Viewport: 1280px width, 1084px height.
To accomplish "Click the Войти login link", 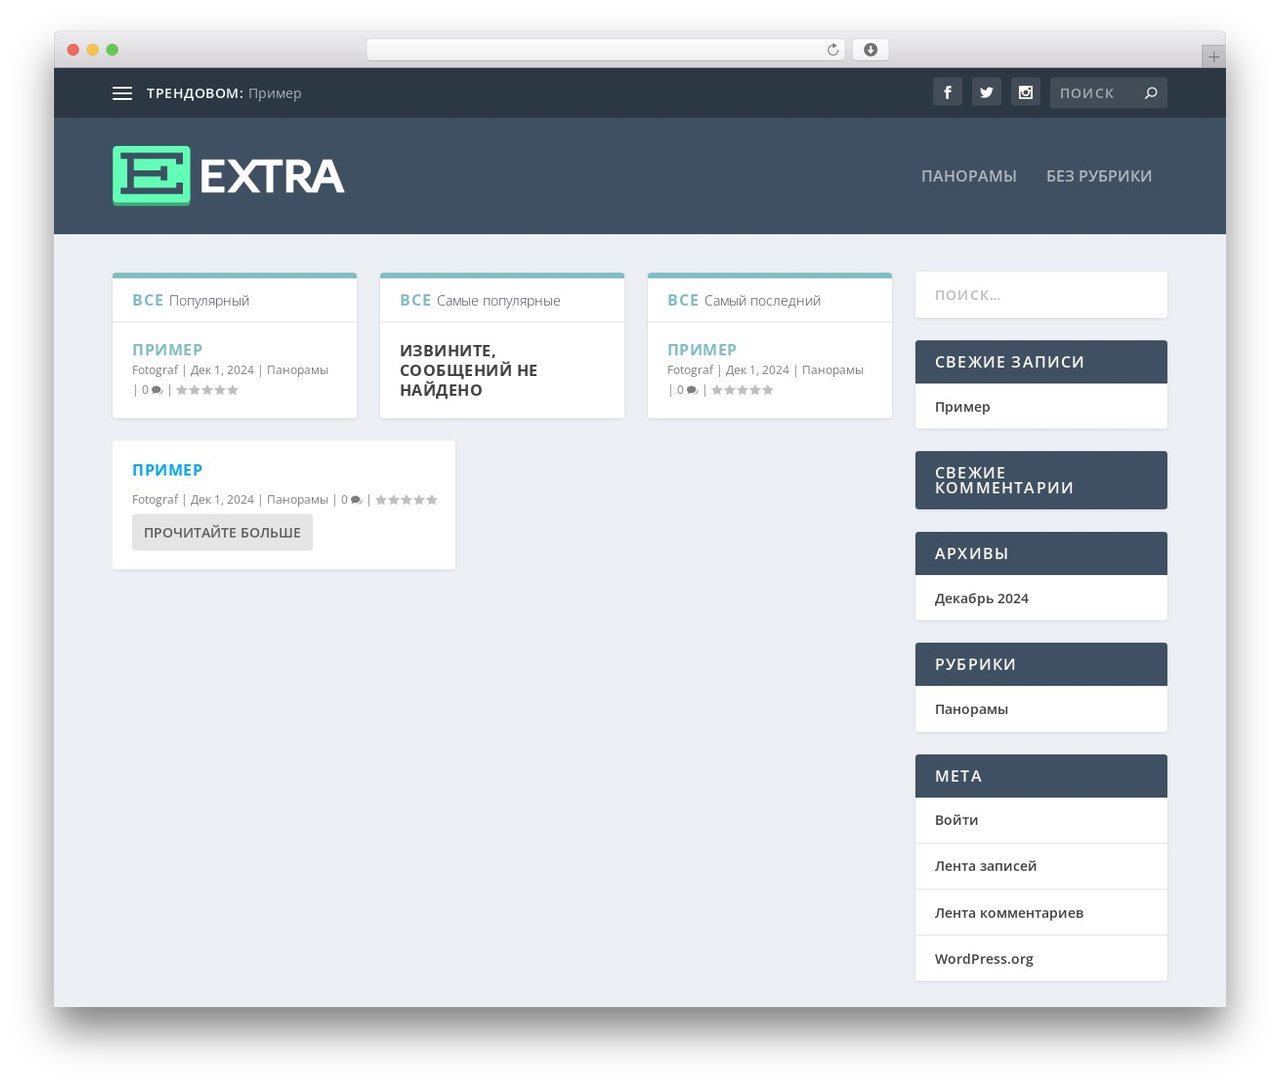I will pos(956,820).
